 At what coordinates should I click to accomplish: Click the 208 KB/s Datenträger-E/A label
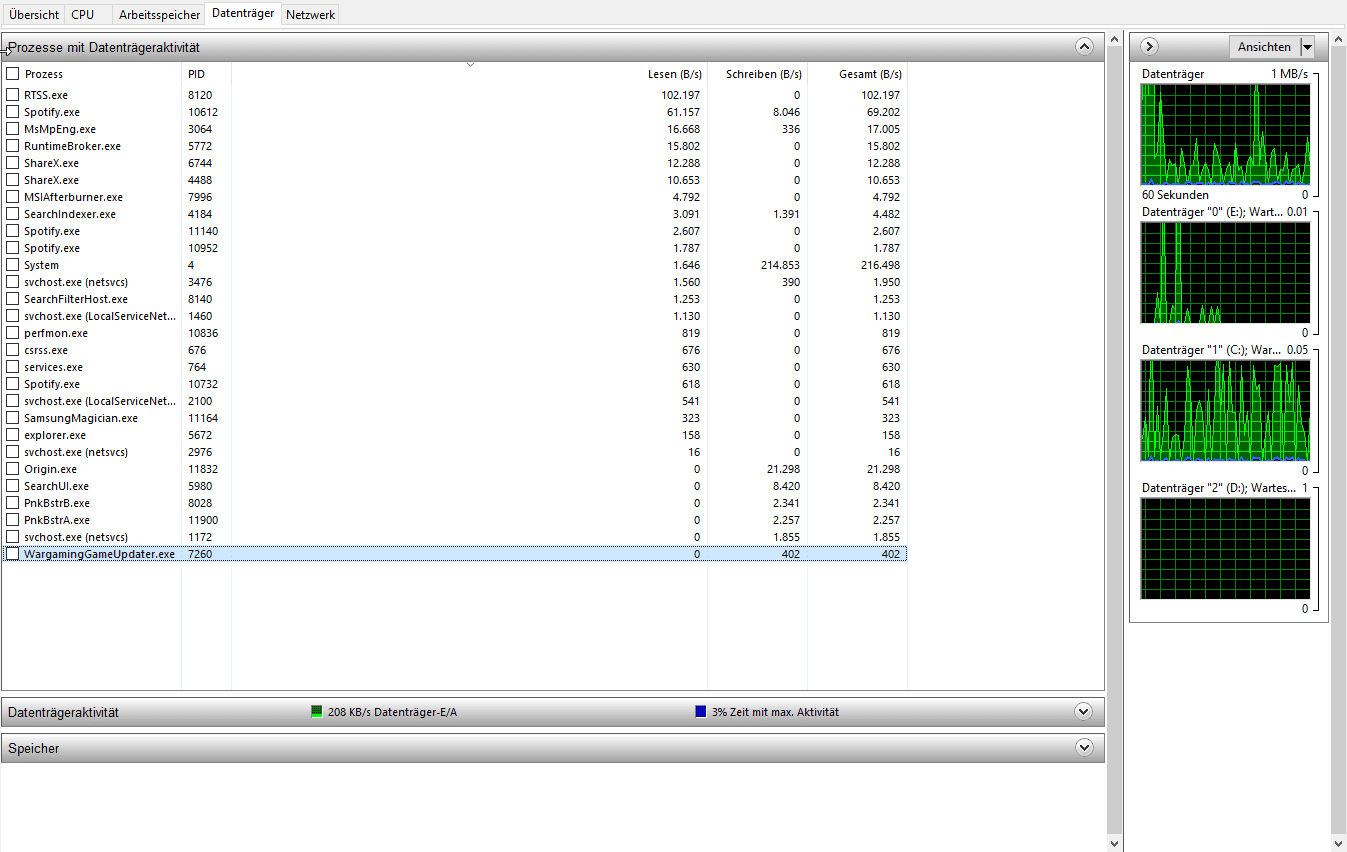[x=392, y=712]
